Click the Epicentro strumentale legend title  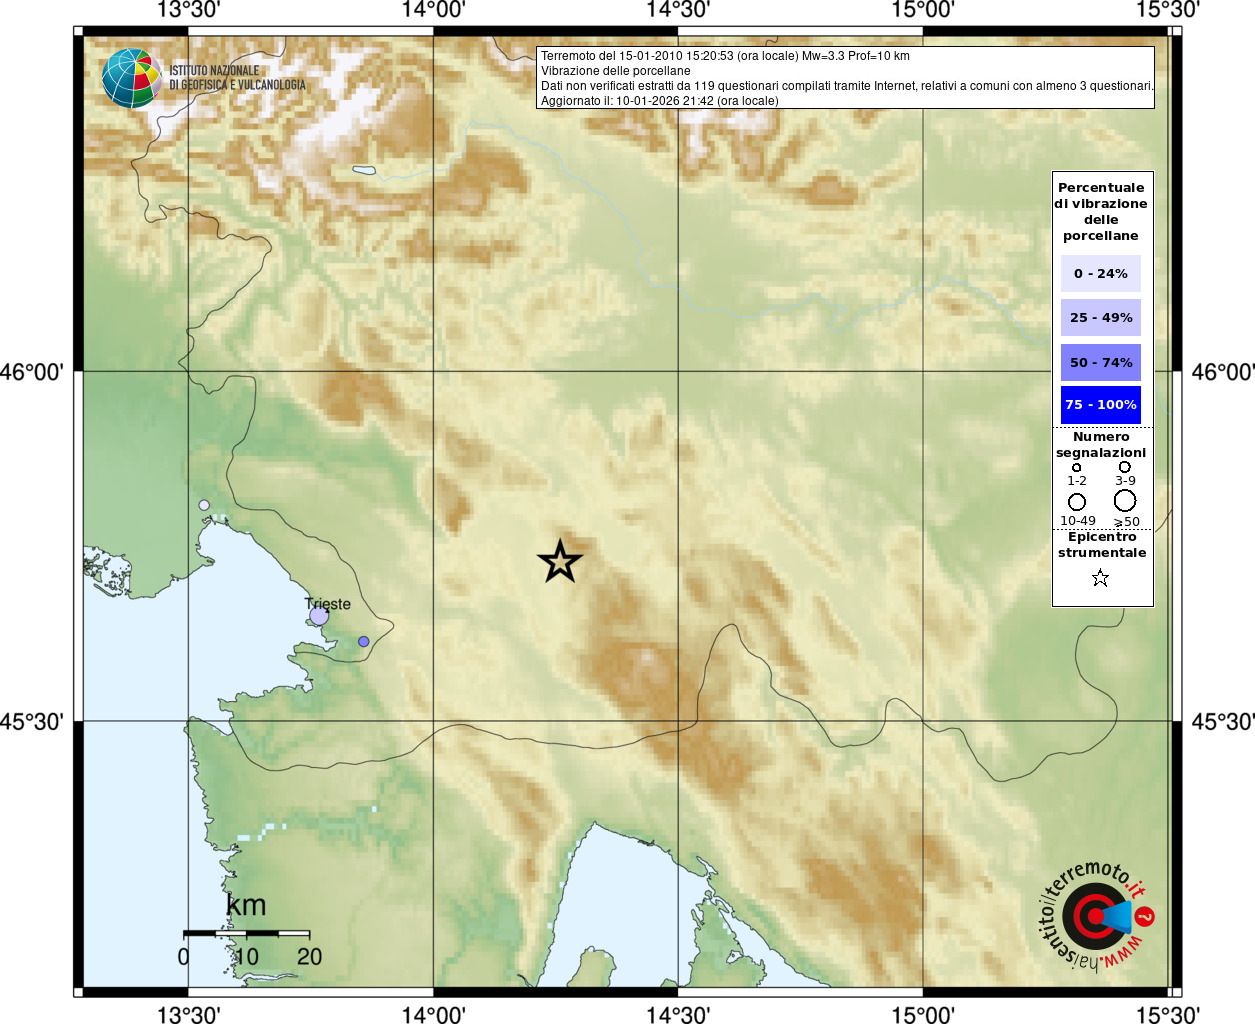1102,544
